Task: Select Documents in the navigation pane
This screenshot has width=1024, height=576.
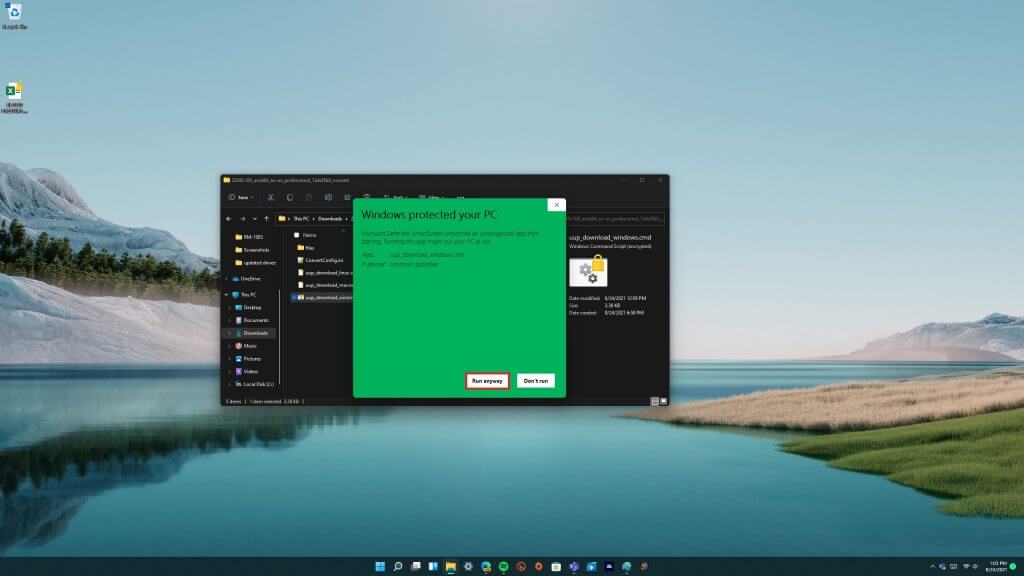Action: click(x=251, y=320)
